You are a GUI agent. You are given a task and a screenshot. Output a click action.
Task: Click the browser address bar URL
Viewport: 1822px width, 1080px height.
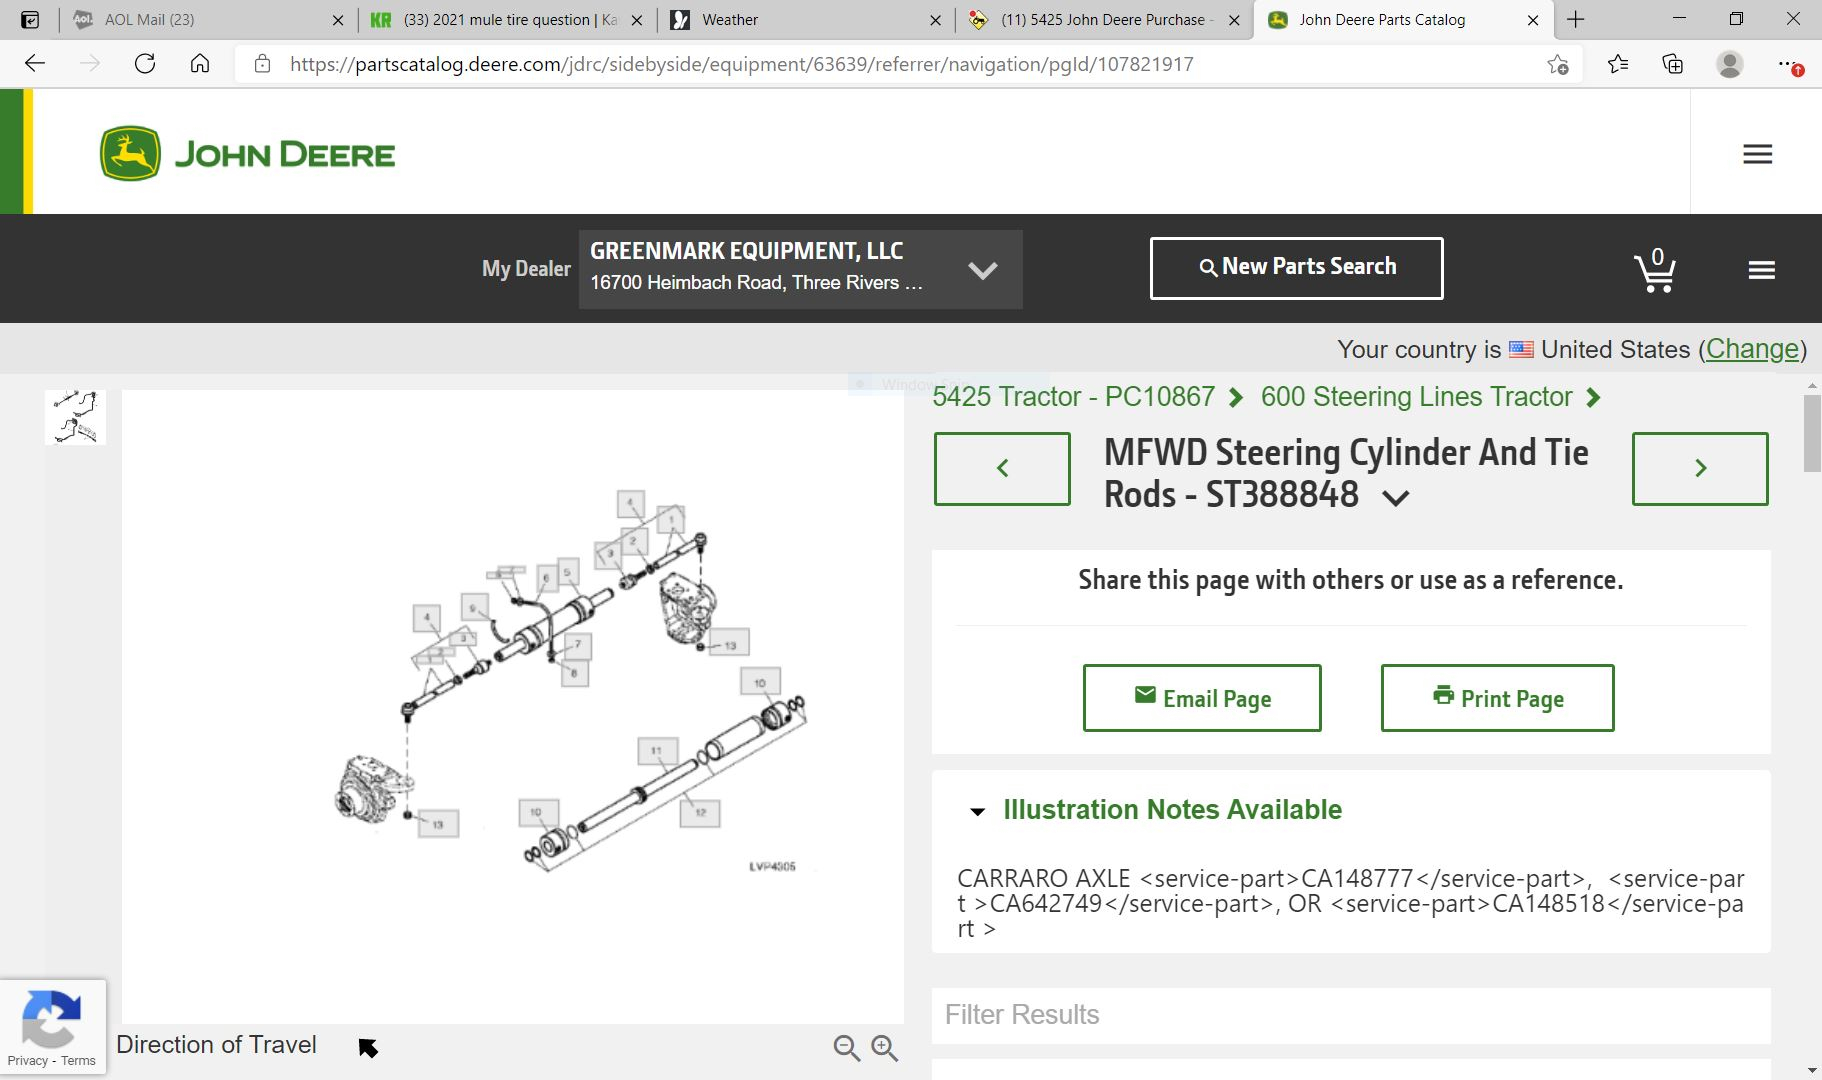pos(741,64)
